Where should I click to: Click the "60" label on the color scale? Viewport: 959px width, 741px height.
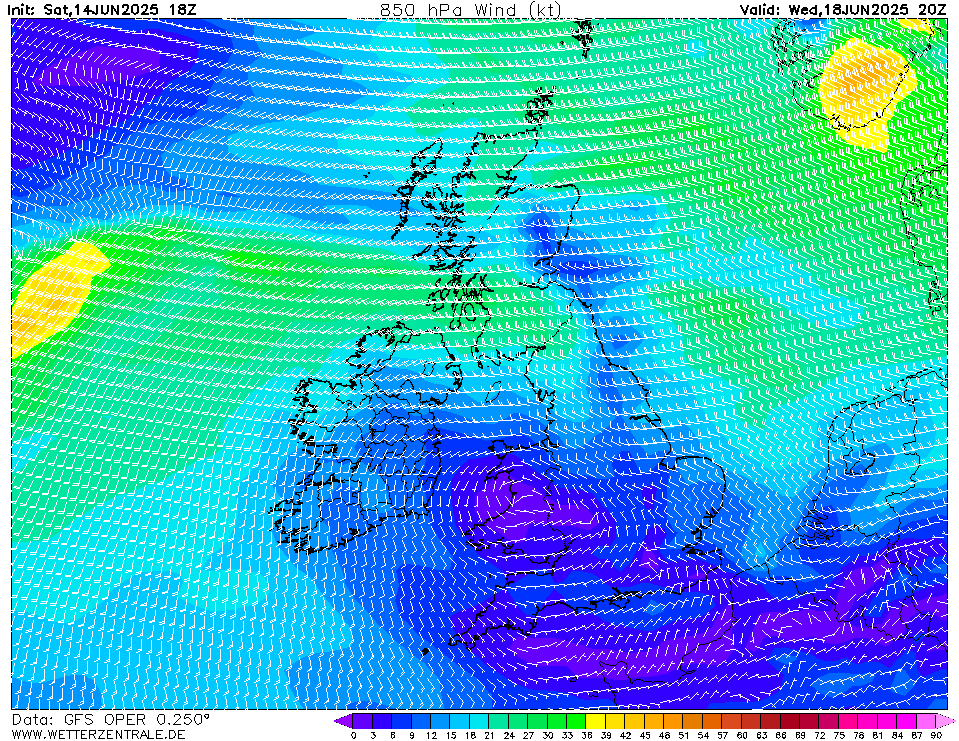[x=742, y=735]
